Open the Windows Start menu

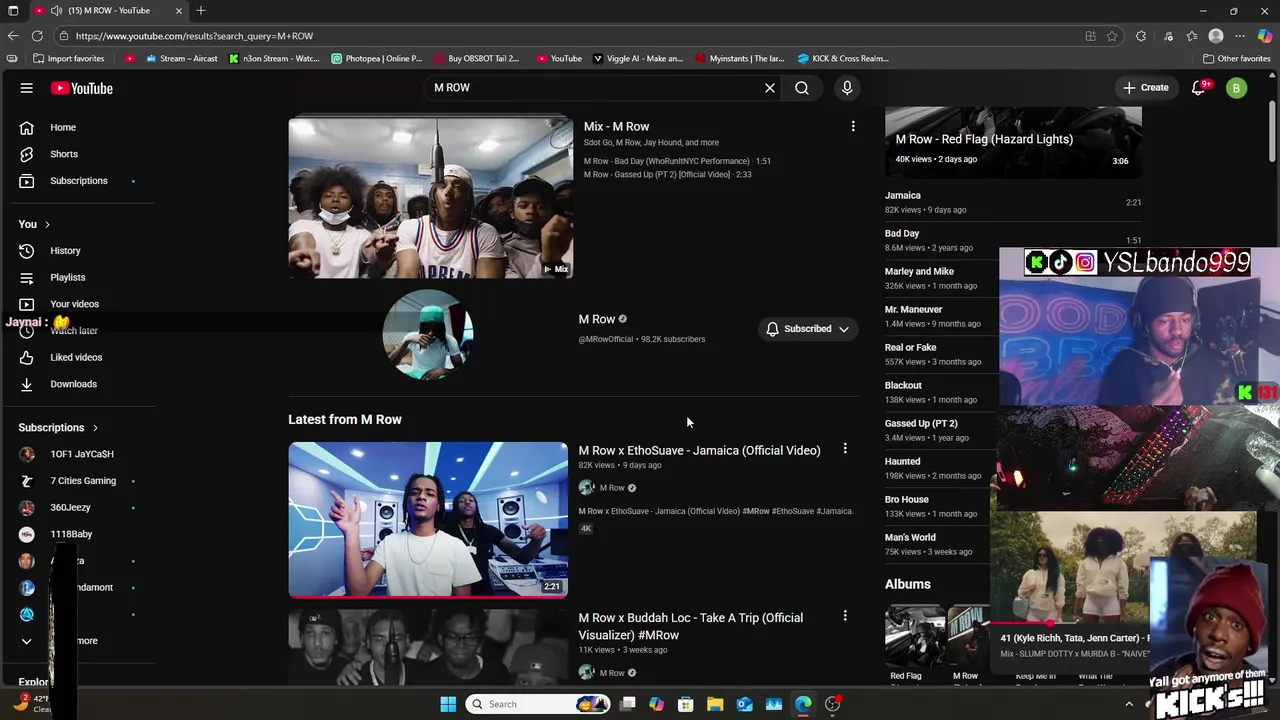[x=448, y=704]
